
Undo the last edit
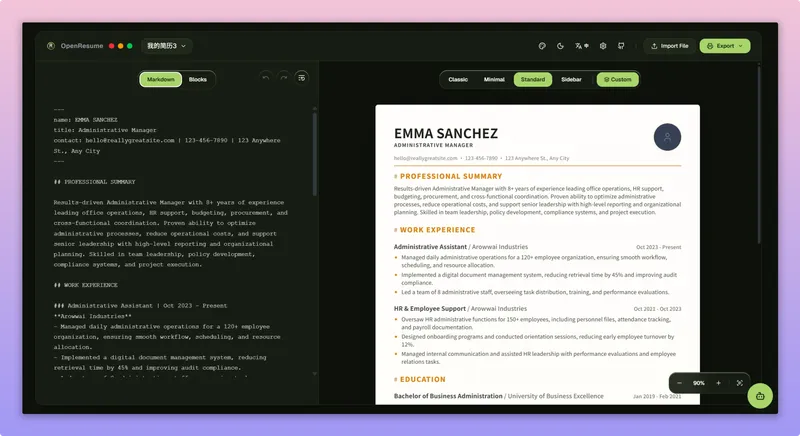click(x=265, y=78)
